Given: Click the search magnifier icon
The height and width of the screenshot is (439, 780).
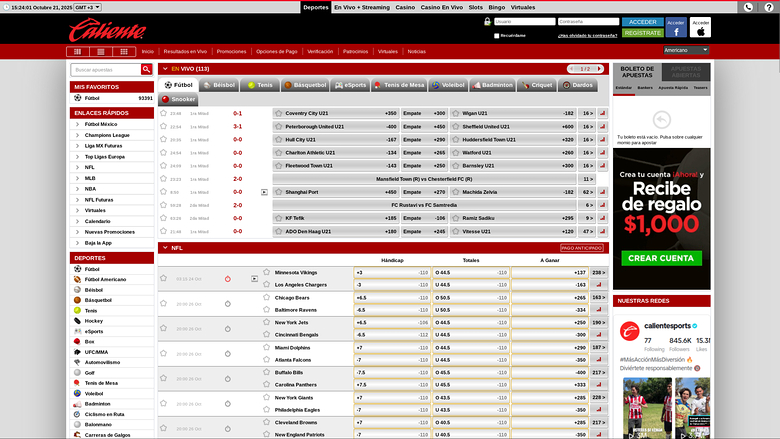Looking at the screenshot, I should pos(144,70).
